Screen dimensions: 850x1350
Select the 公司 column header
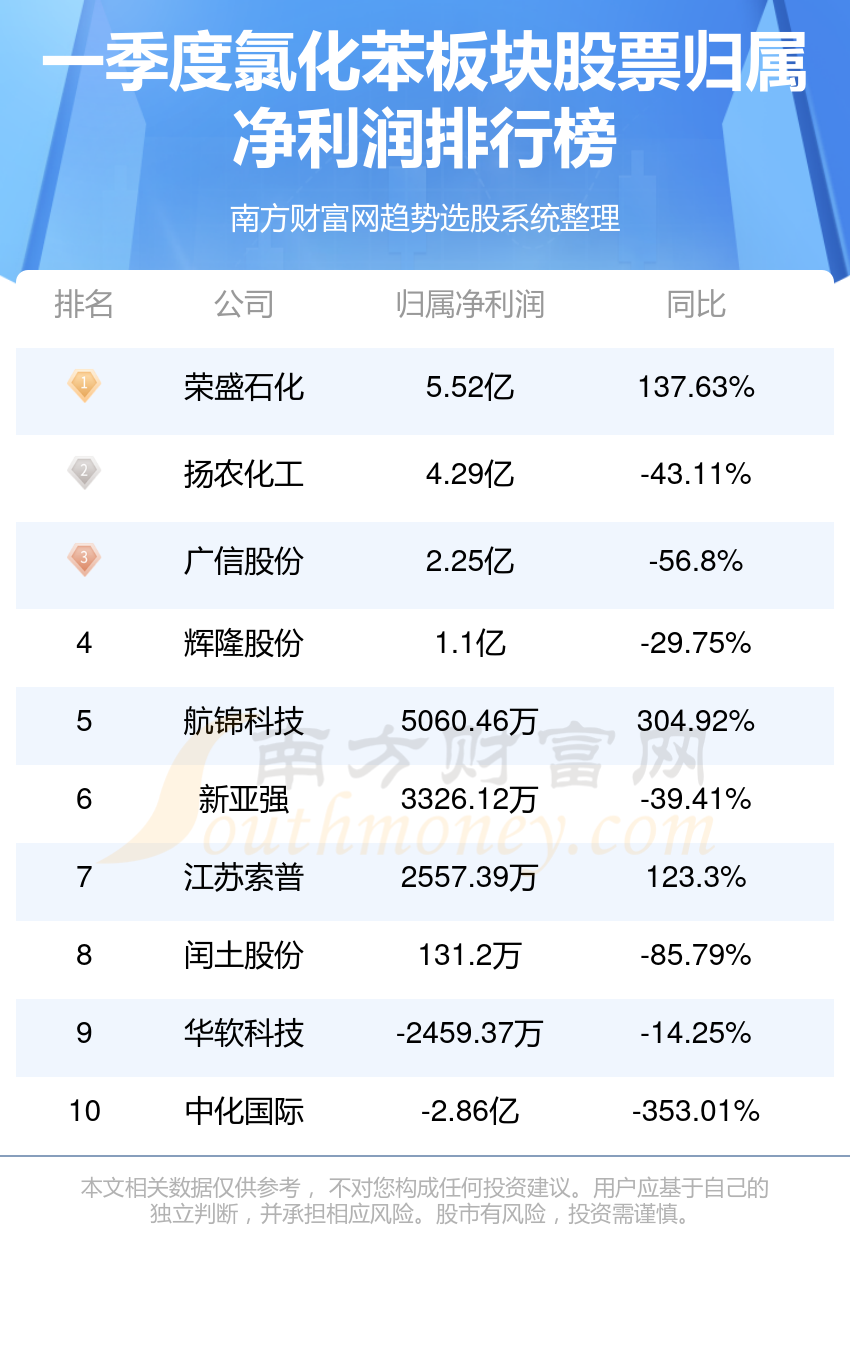243,304
